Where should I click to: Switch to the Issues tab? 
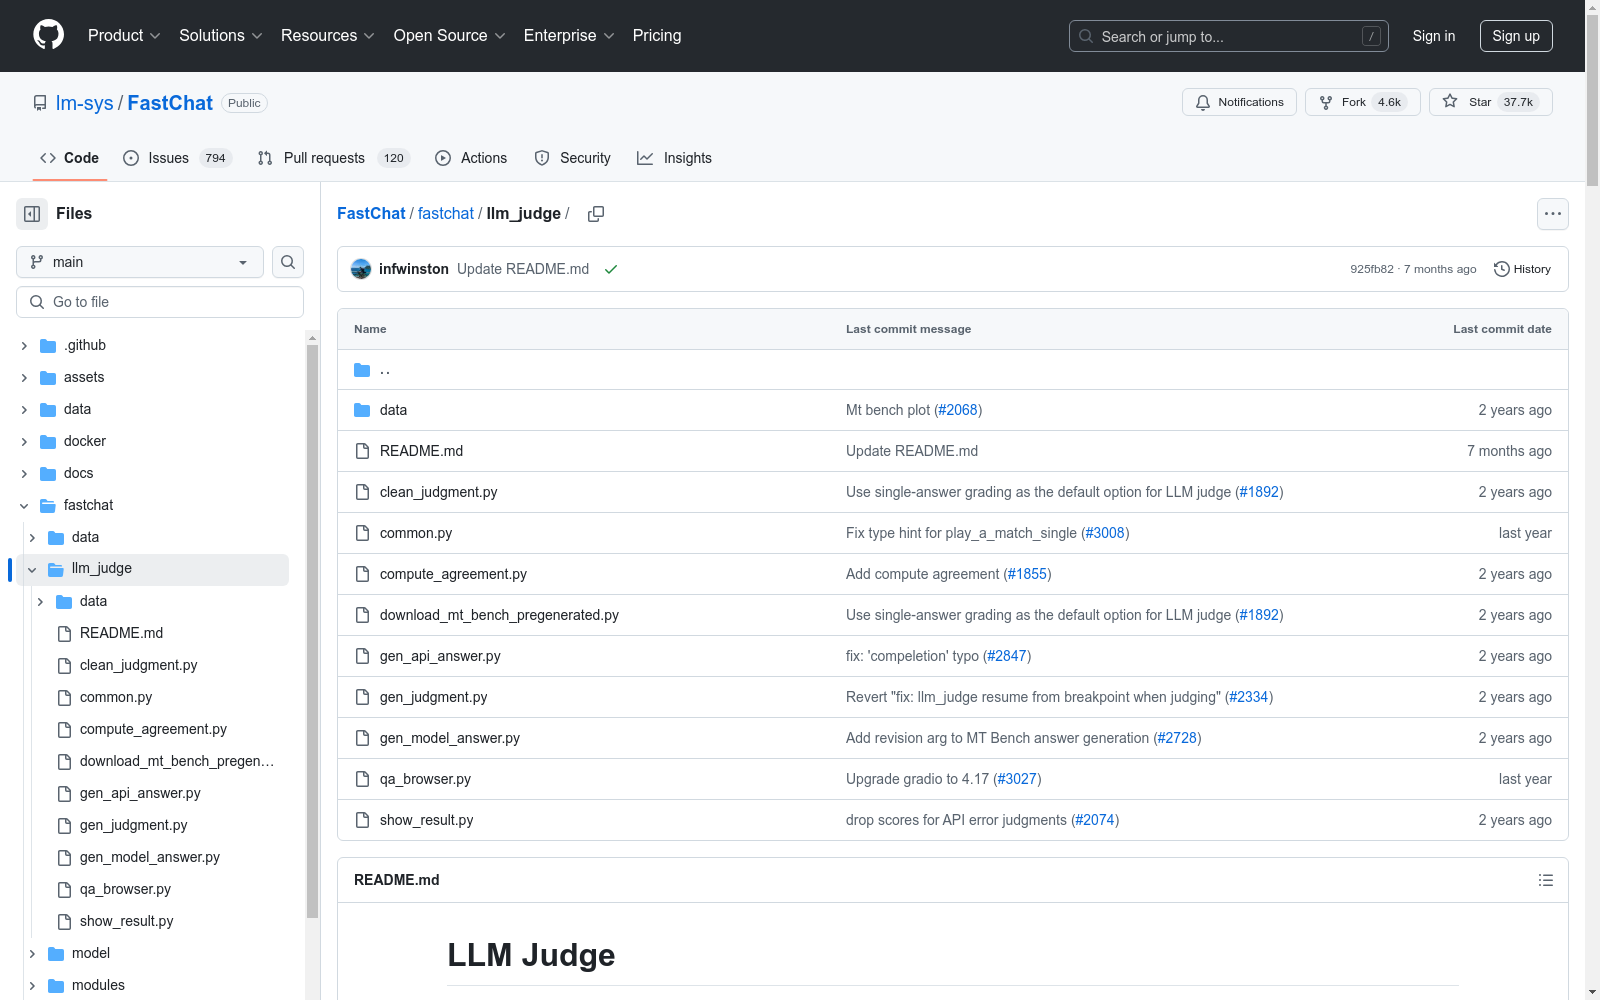click(x=177, y=158)
